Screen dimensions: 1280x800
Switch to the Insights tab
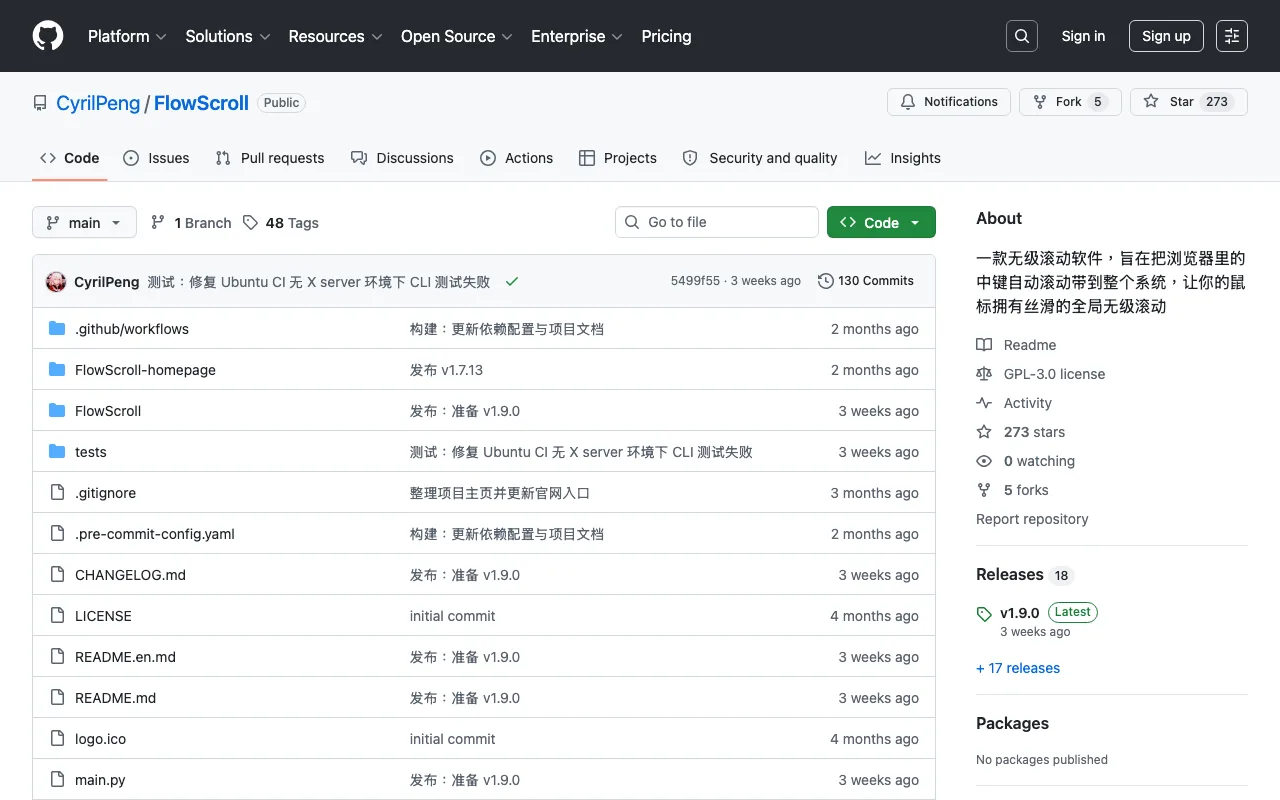click(x=903, y=158)
